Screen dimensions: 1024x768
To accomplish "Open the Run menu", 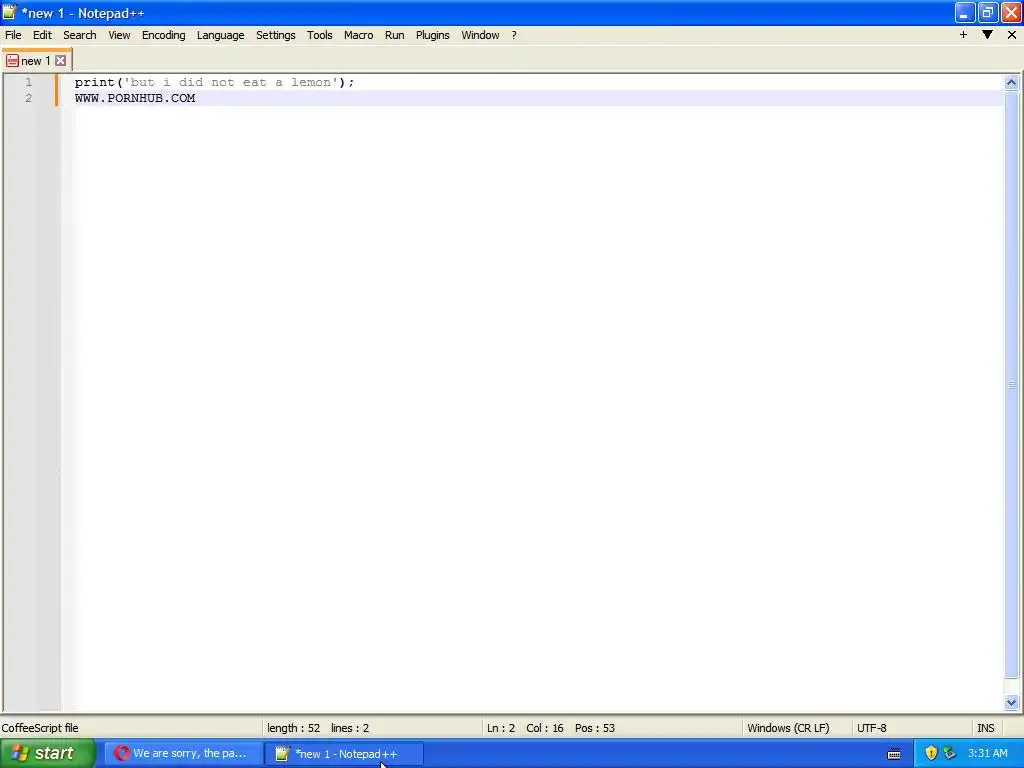I will tap(394, 35).
